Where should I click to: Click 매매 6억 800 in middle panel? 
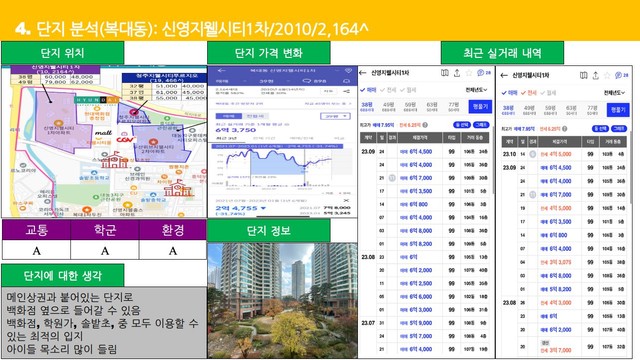coord(414,204)
